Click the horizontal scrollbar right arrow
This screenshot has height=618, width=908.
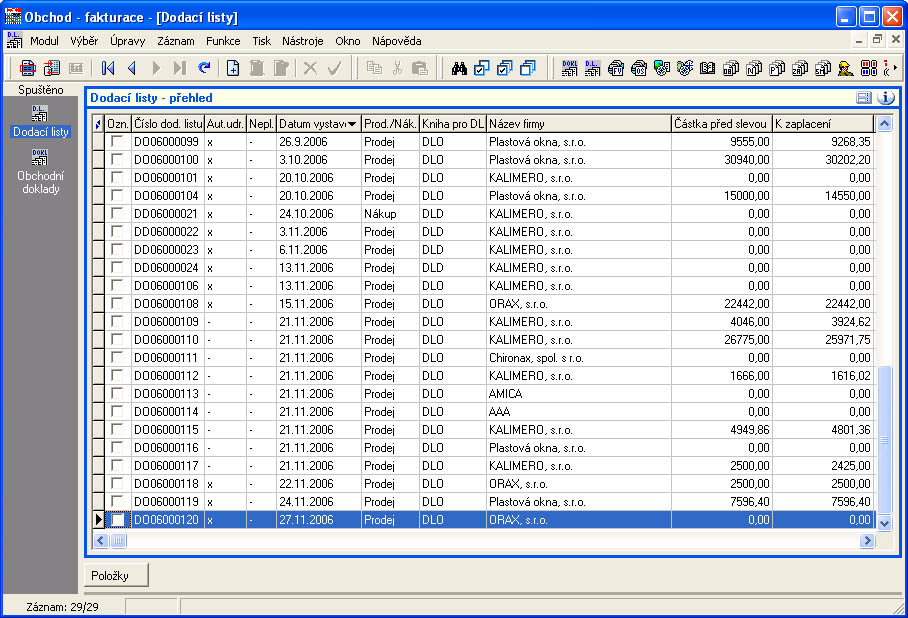867,540
